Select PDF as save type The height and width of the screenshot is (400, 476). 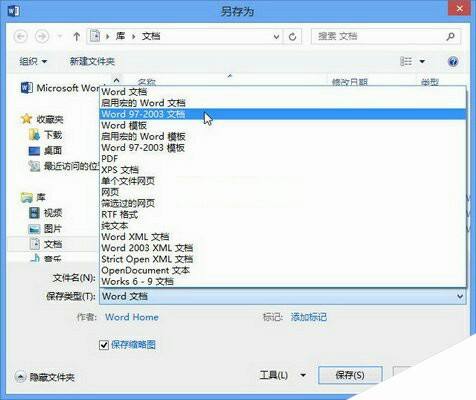pos(283,159)
